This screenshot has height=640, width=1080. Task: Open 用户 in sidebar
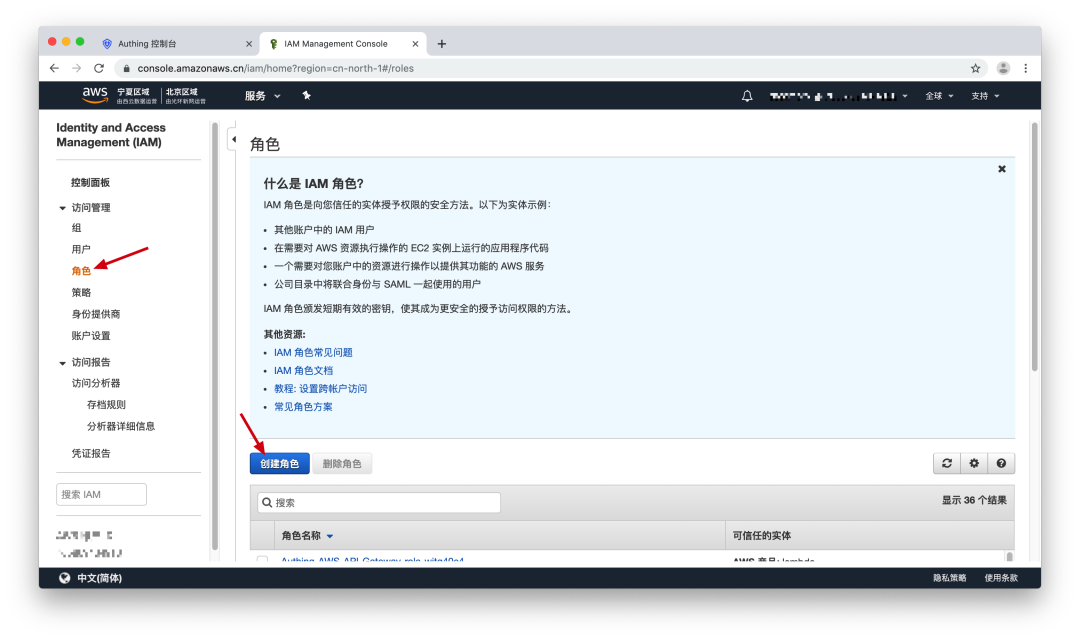[x=81, y=249]
